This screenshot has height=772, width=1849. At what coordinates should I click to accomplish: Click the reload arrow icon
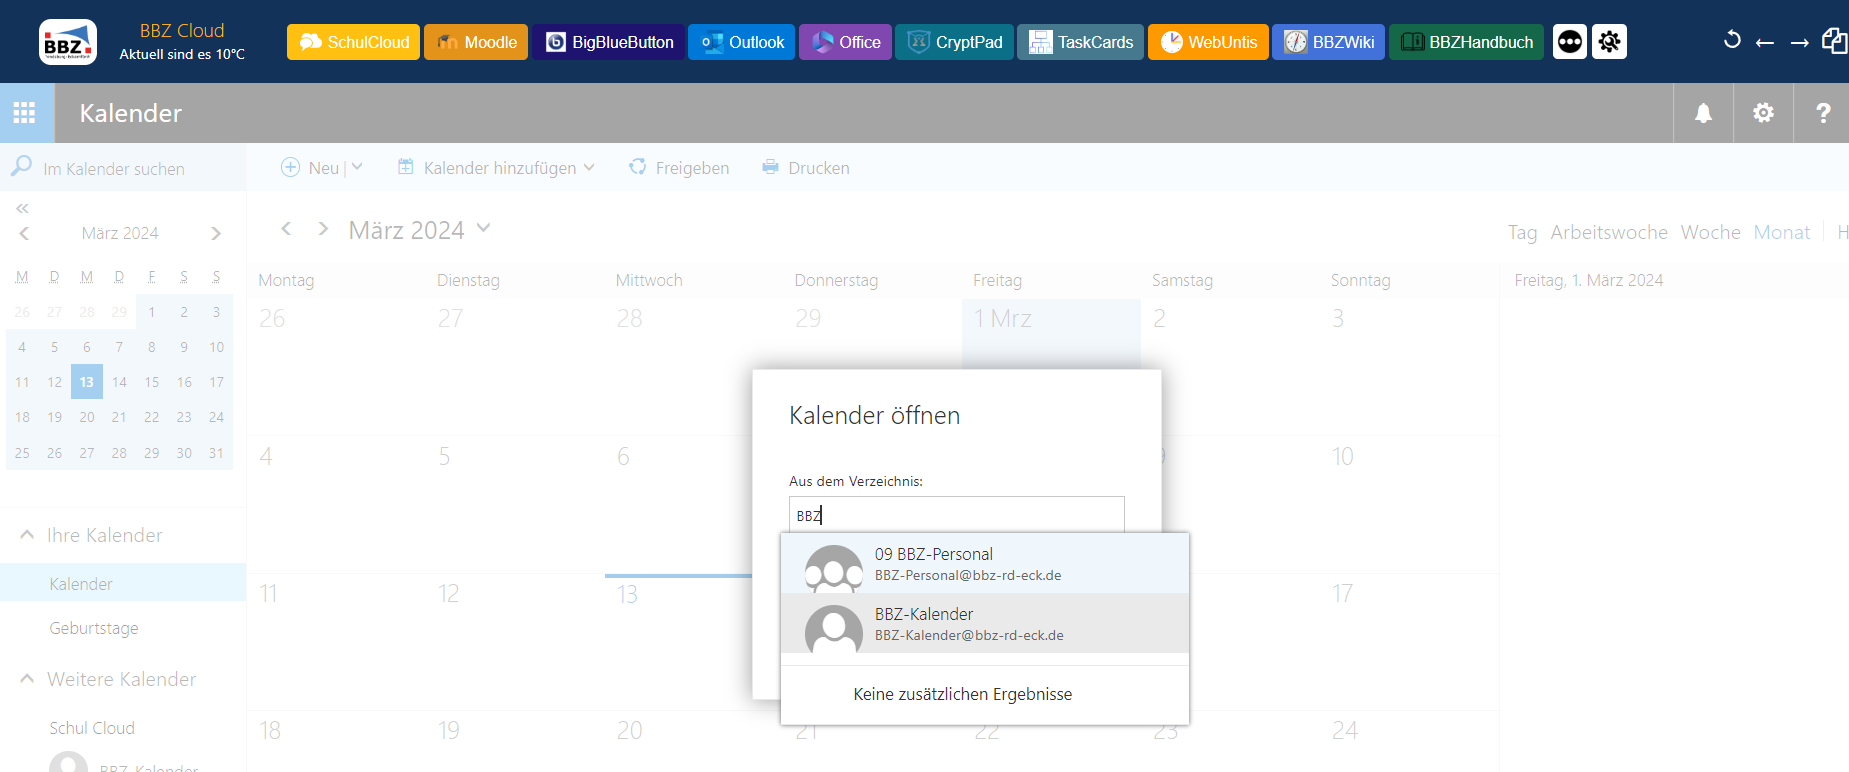click(1732, 41)
